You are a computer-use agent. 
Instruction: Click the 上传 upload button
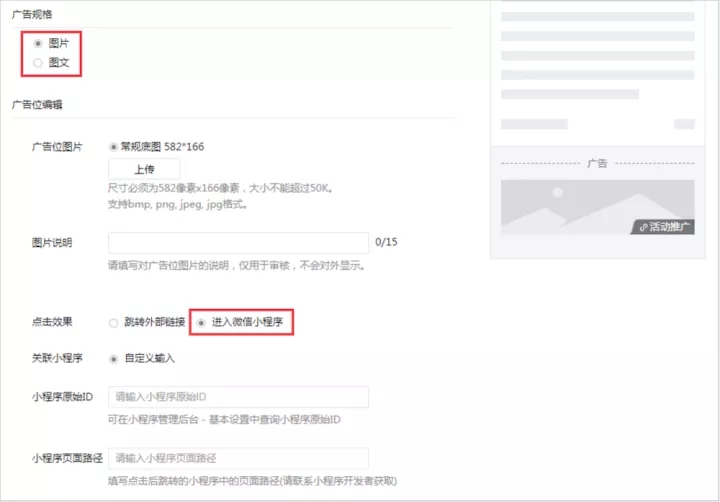pyautogui.click(x=144, y=169)
